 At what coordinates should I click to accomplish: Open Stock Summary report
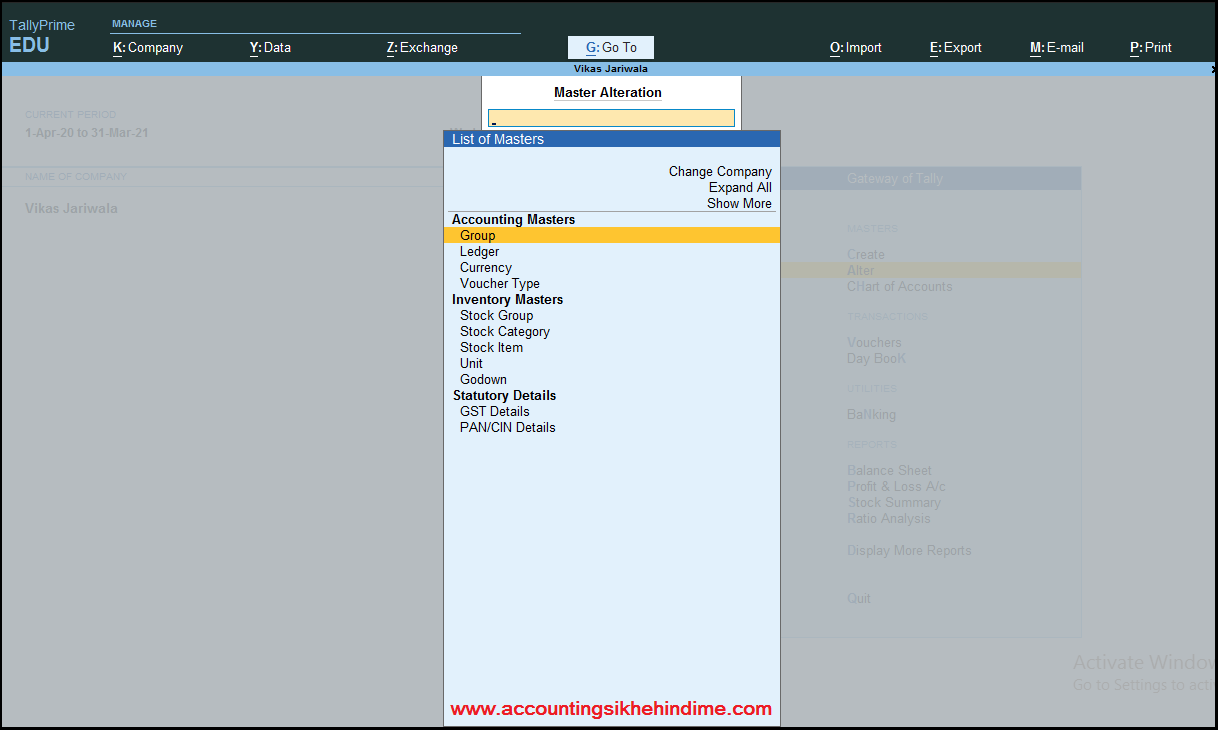tap(894, 502)
